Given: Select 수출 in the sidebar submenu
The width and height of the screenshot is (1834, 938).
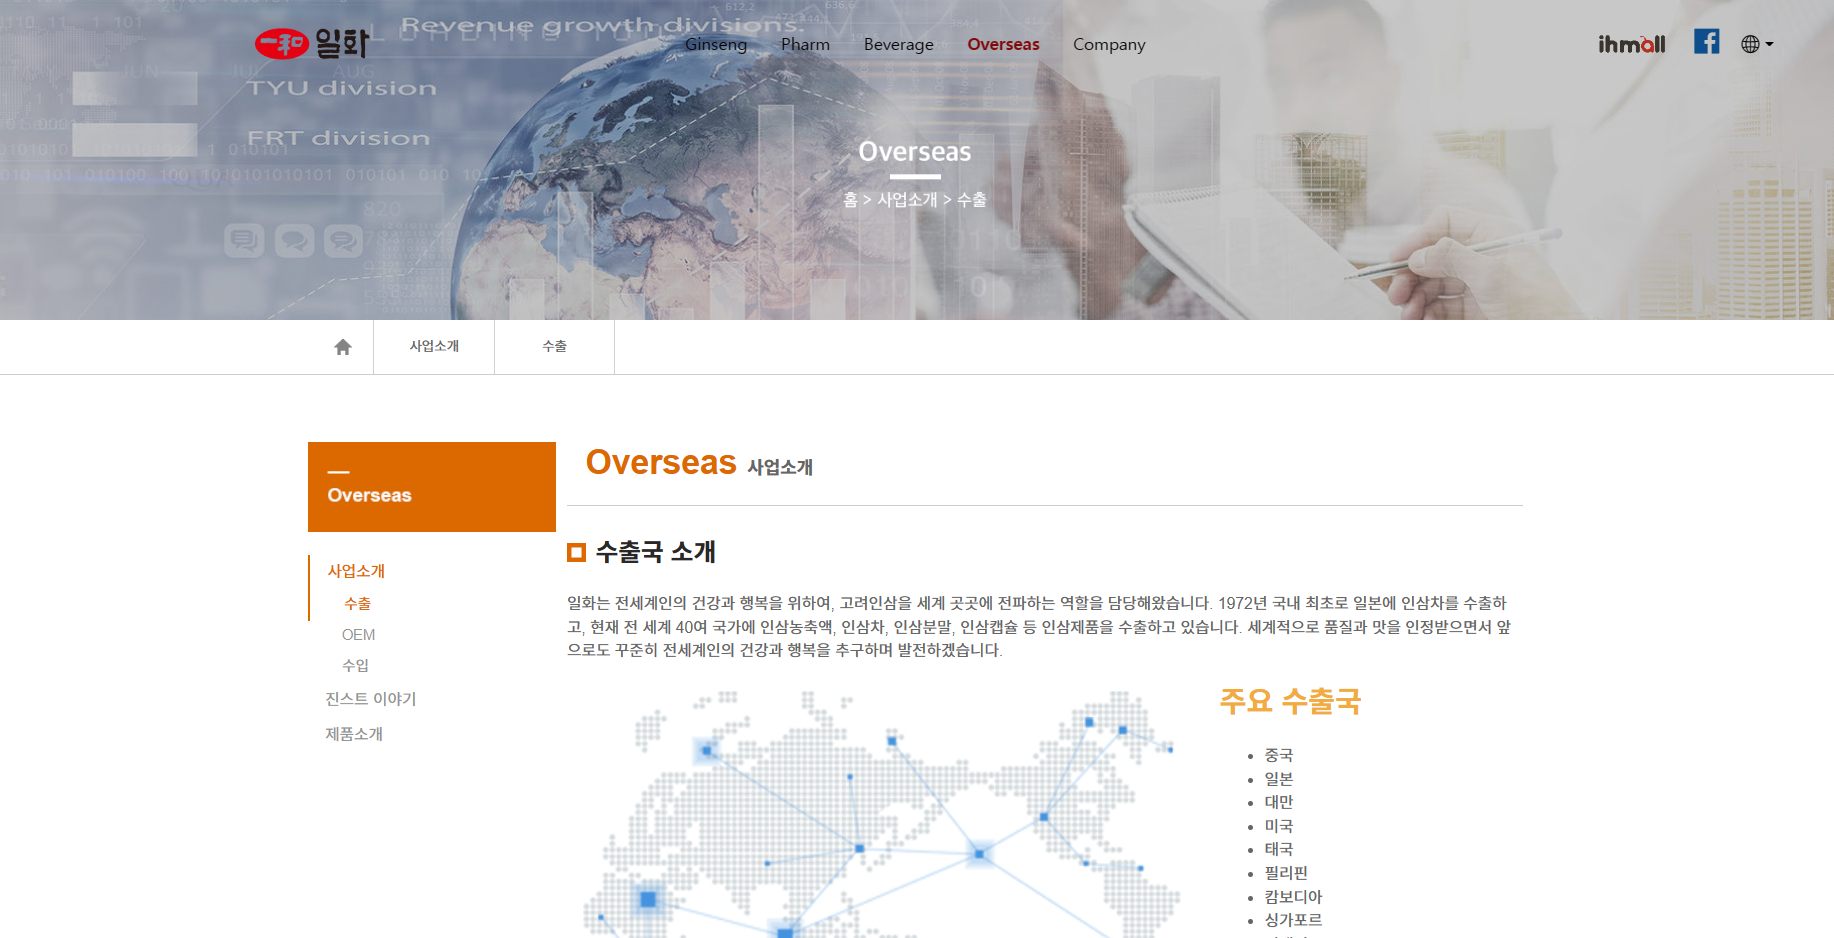Looking at the screenshot, I should point(357,604).
